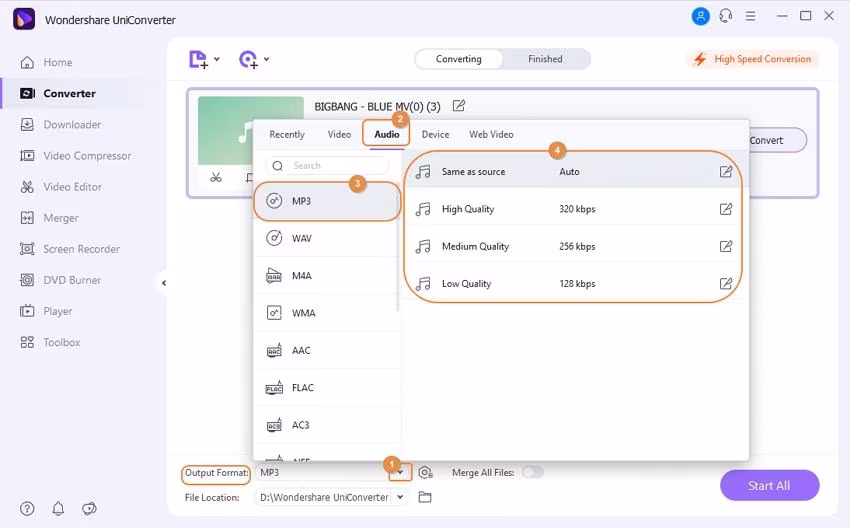Screen dimensions: 850x528
Task: Expand the Load DVD dropdown arrow
Action: (x=267, y=59)
